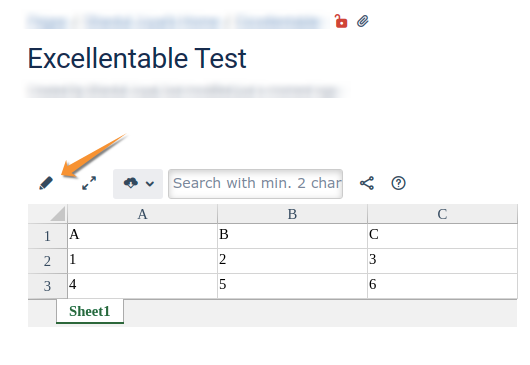Select the cell containing value 6
Image resolution: width=530 pixels, height=365 pixels.
tap(442, 286)
